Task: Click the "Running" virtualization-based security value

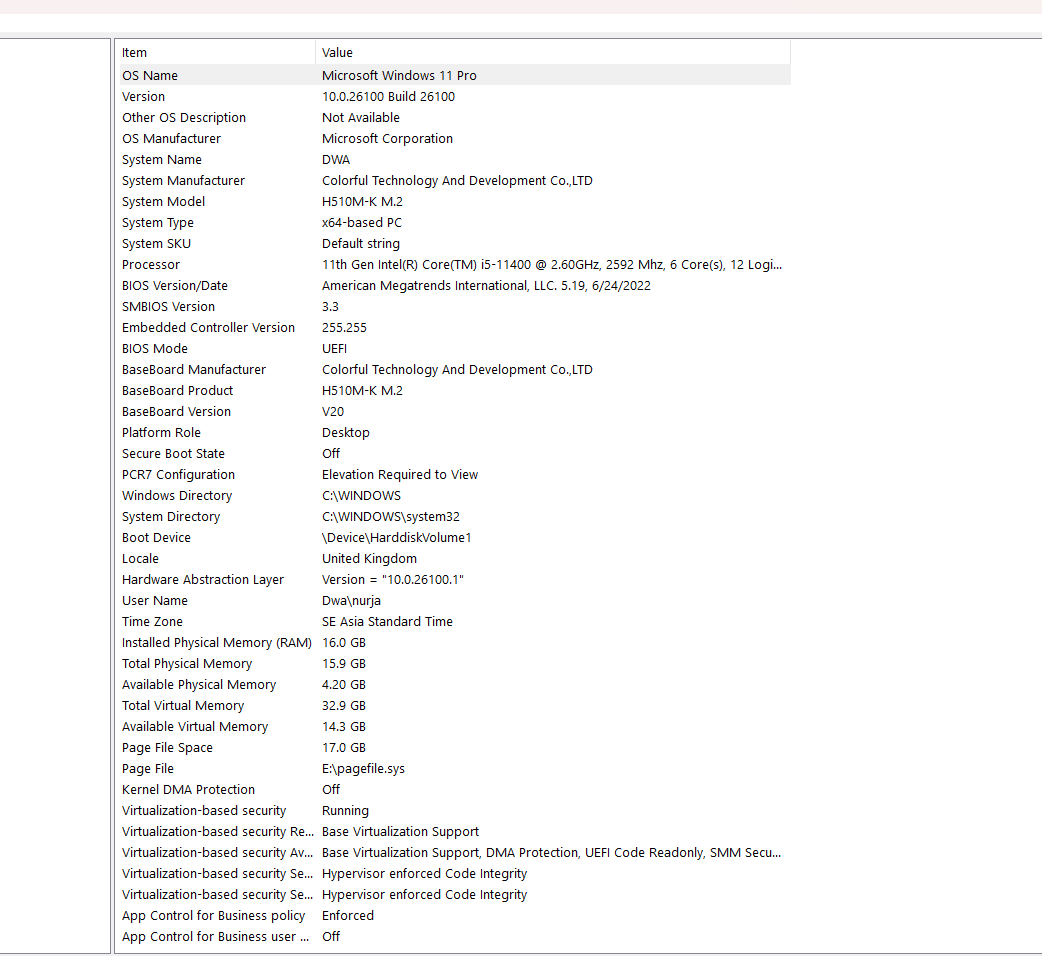Action: coord(346,811)
